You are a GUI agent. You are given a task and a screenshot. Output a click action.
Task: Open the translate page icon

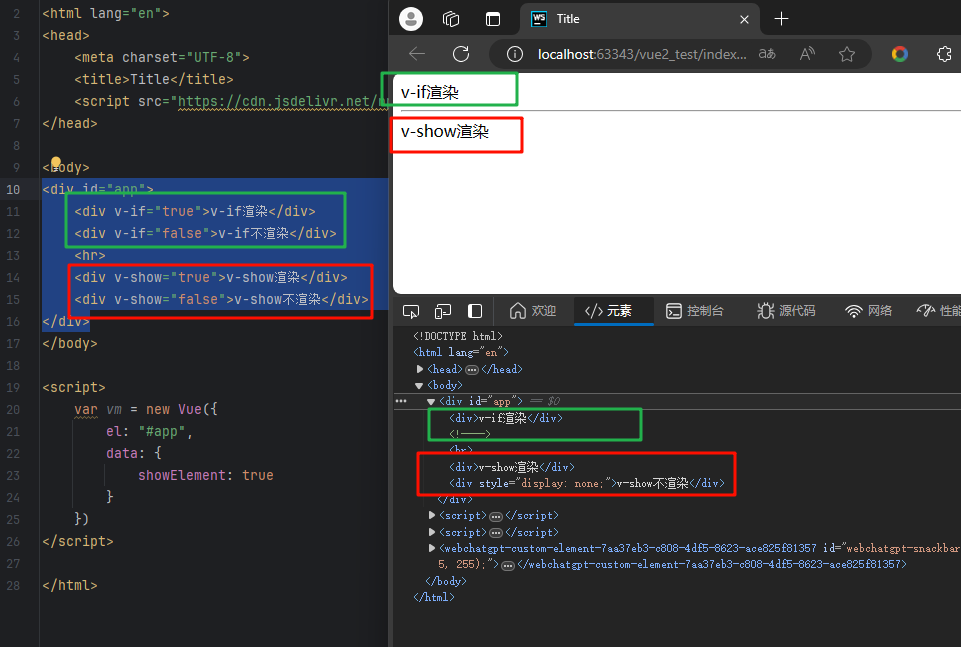click(767, 54)
